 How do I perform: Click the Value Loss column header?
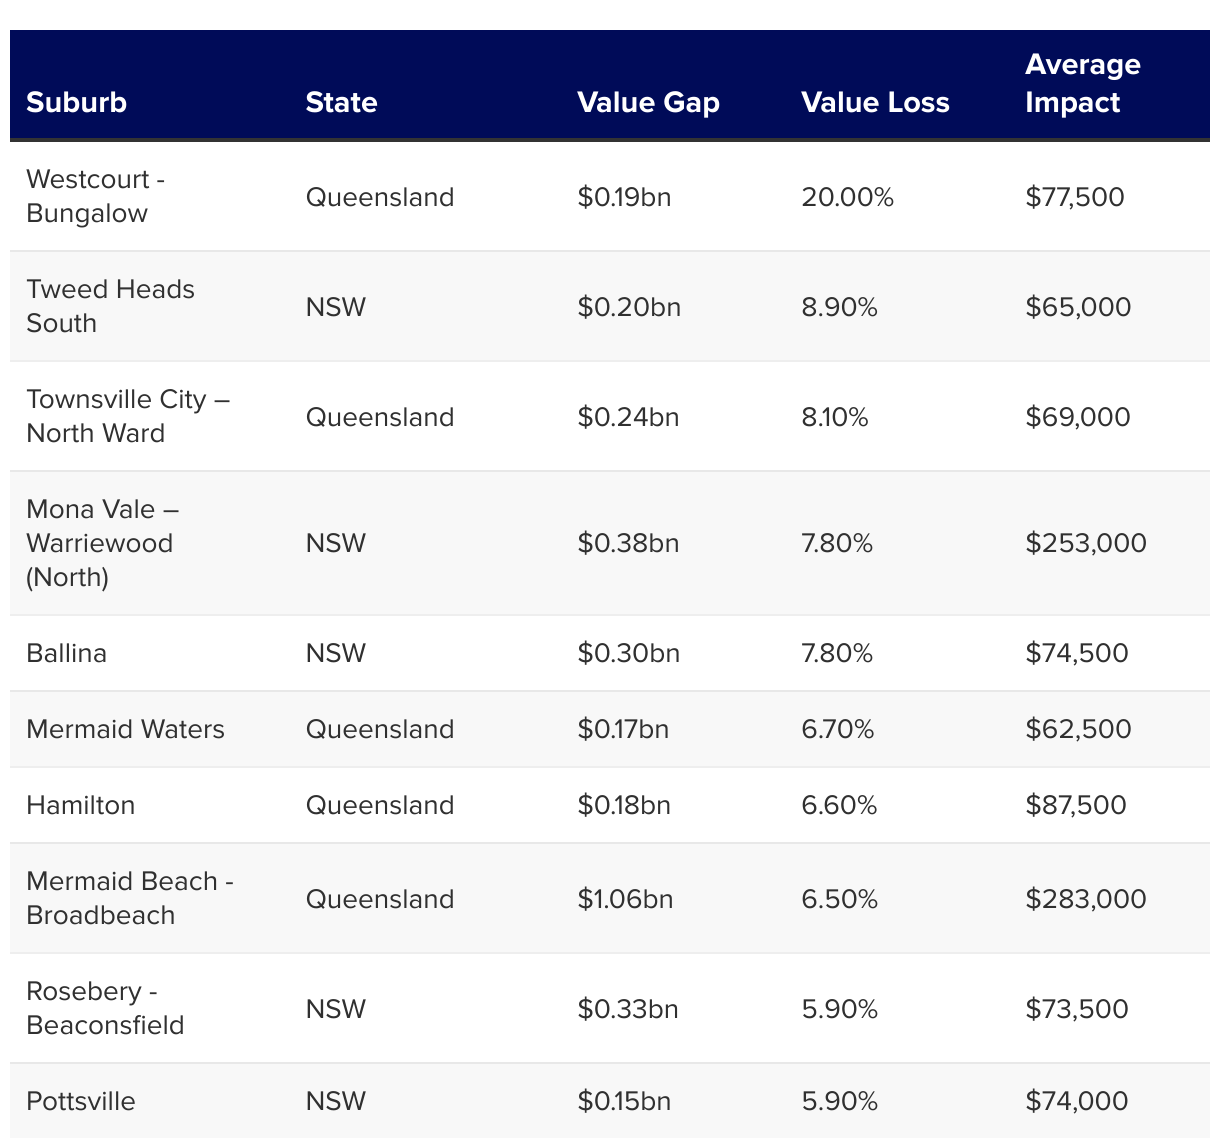click(x=875, y=102)
